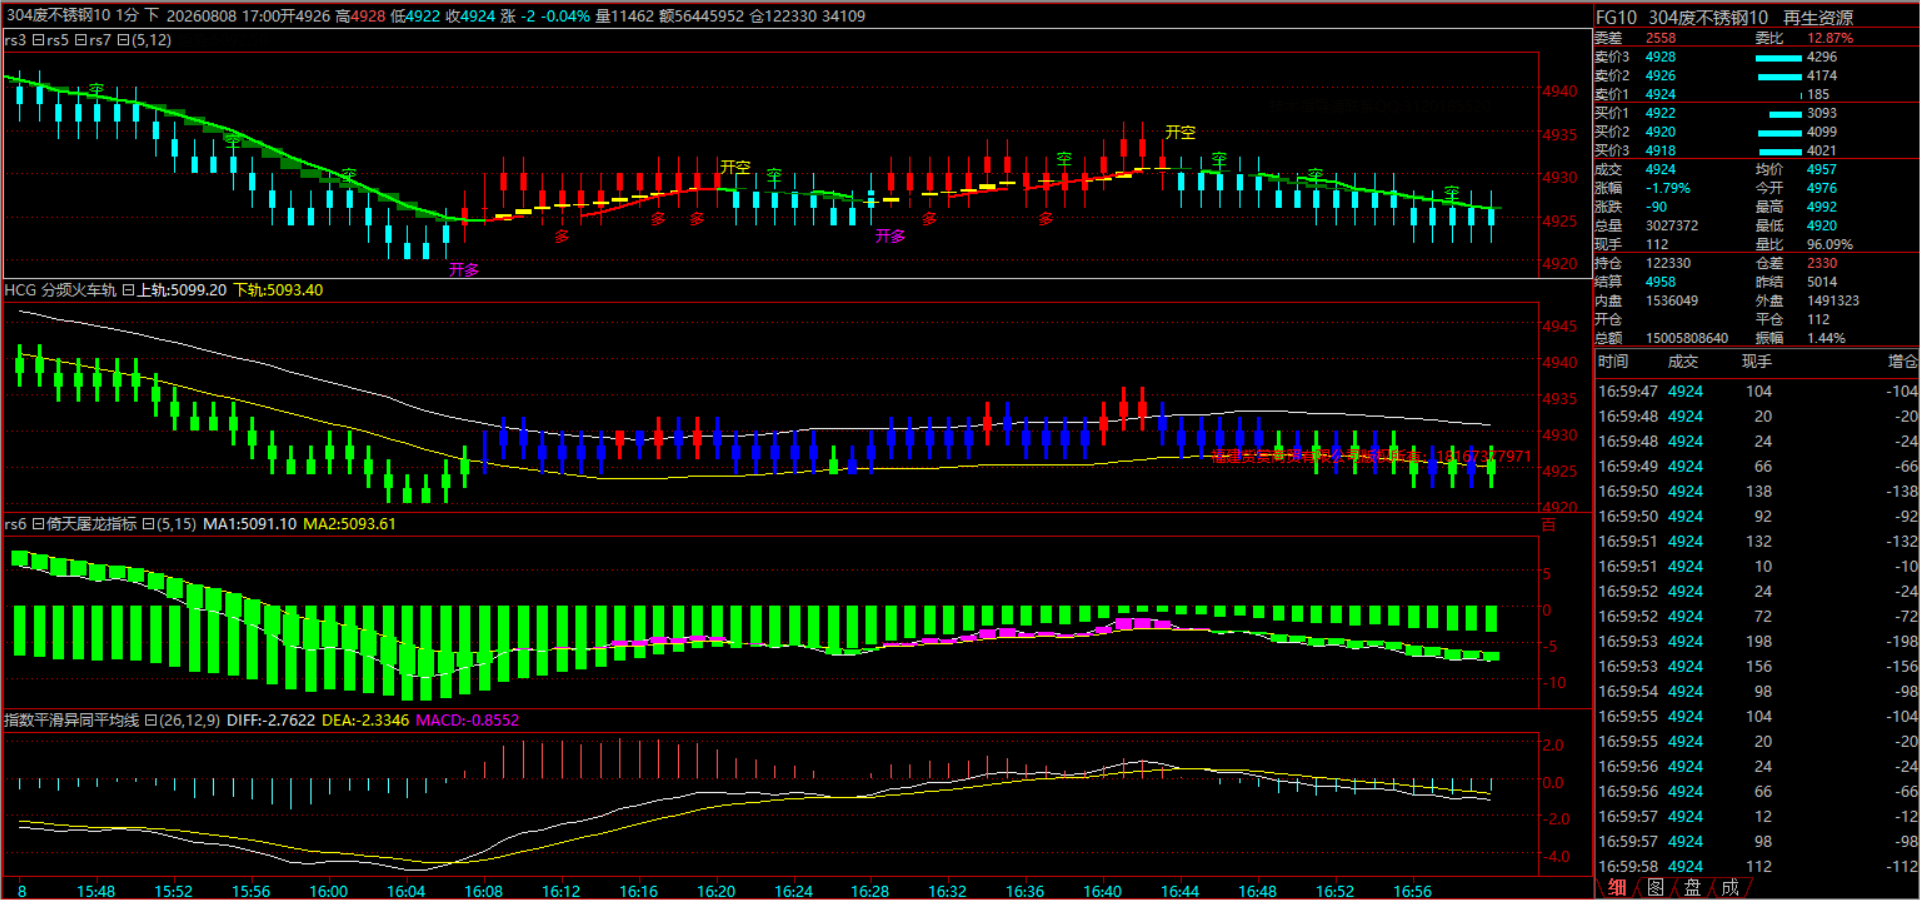Click the 下 indicator next to 1分
The width and height of the screenshot is (1920, 900).
[x=152, y=16]
